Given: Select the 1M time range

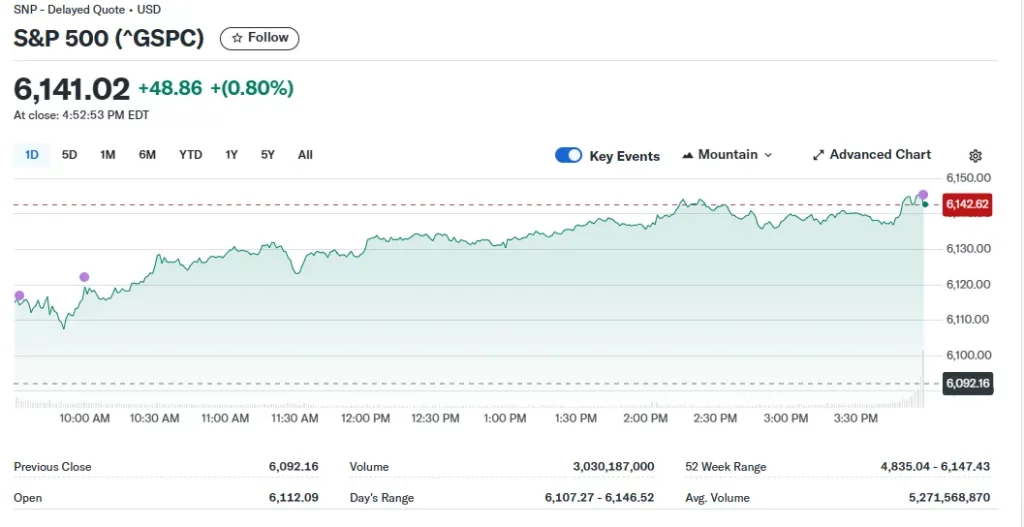Looking at the screenshot, I should (x=108, y=155).
